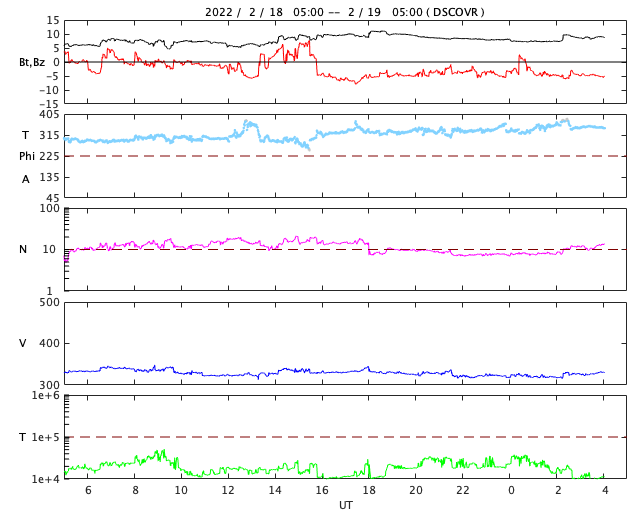Click the "V" velocity axis label

(x=23, y=343)
